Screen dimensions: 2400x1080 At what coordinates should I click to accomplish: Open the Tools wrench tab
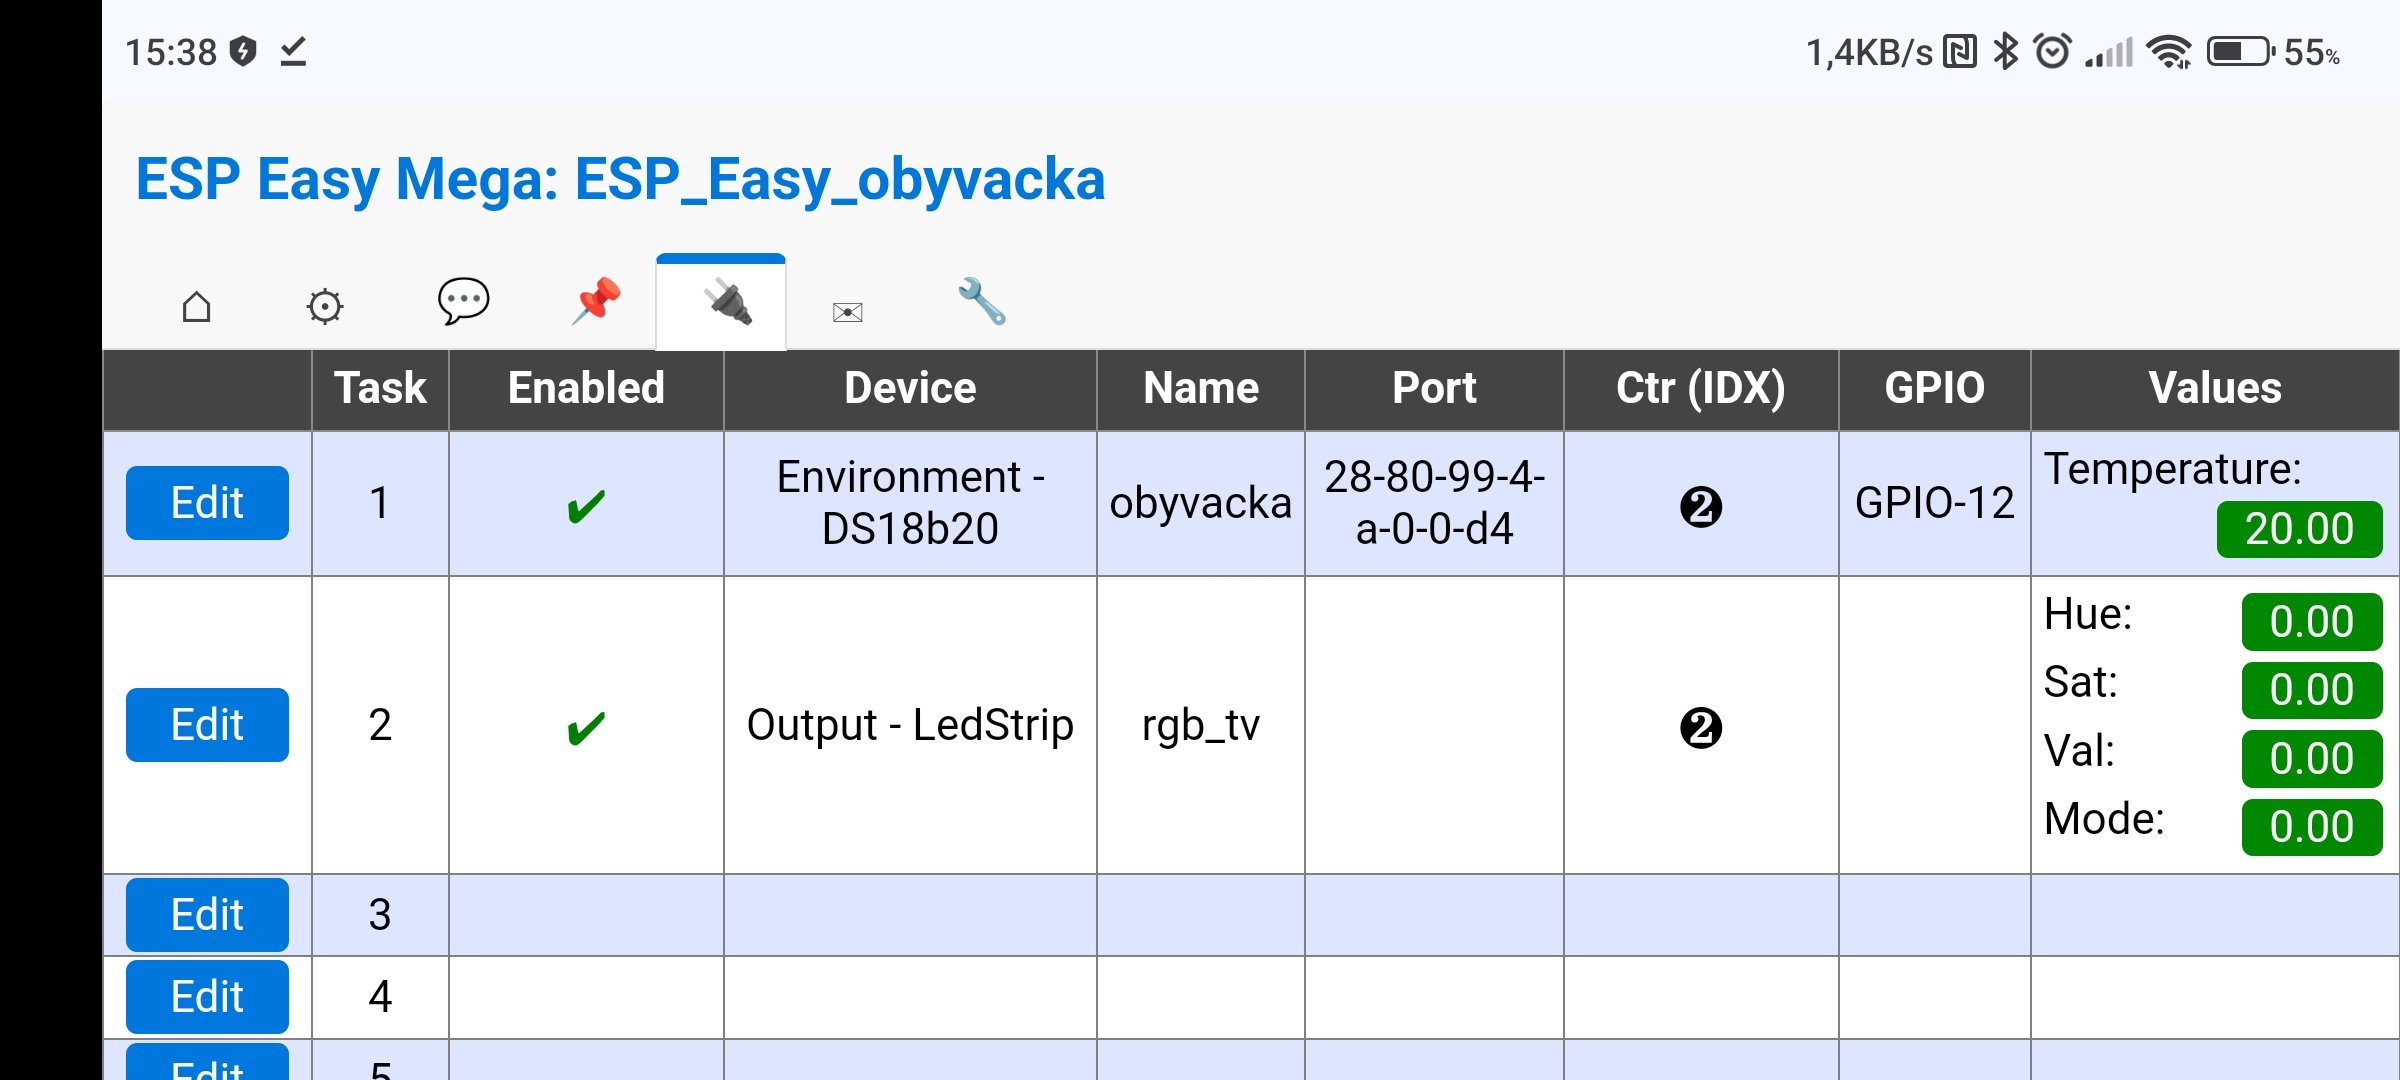pos(981,301)
